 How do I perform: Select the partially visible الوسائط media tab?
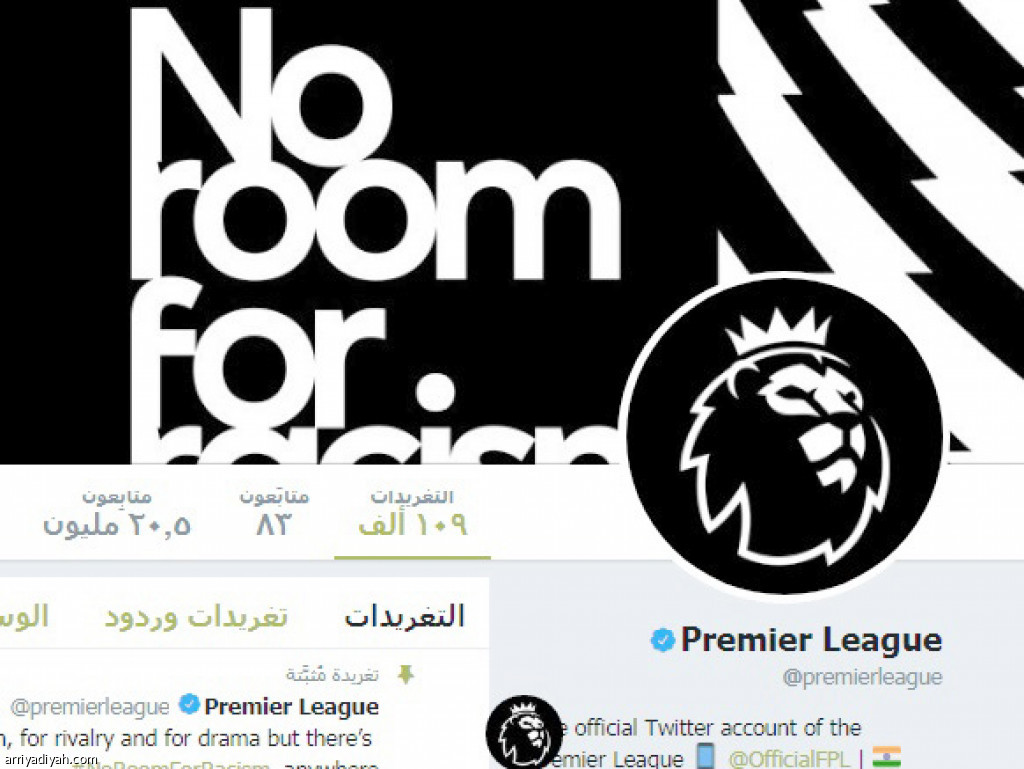24,616
